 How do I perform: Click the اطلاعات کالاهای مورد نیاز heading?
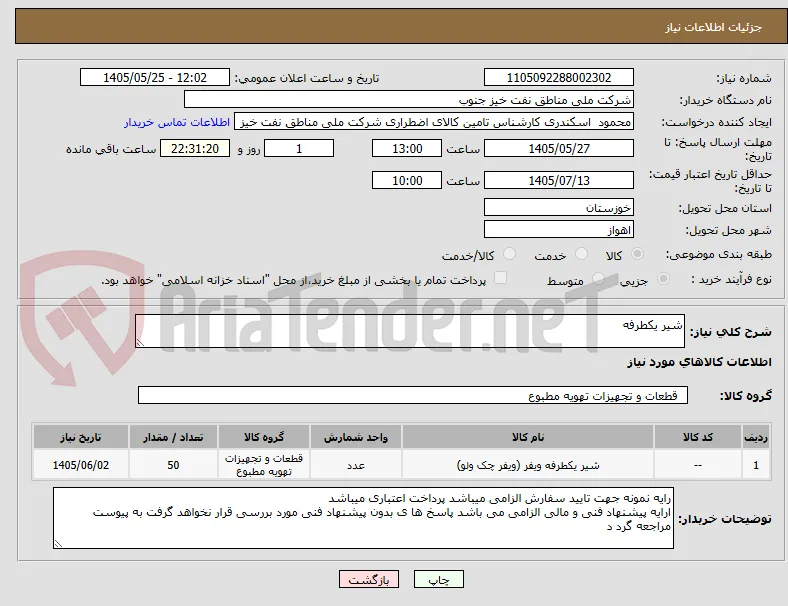[x=699, y=362]
